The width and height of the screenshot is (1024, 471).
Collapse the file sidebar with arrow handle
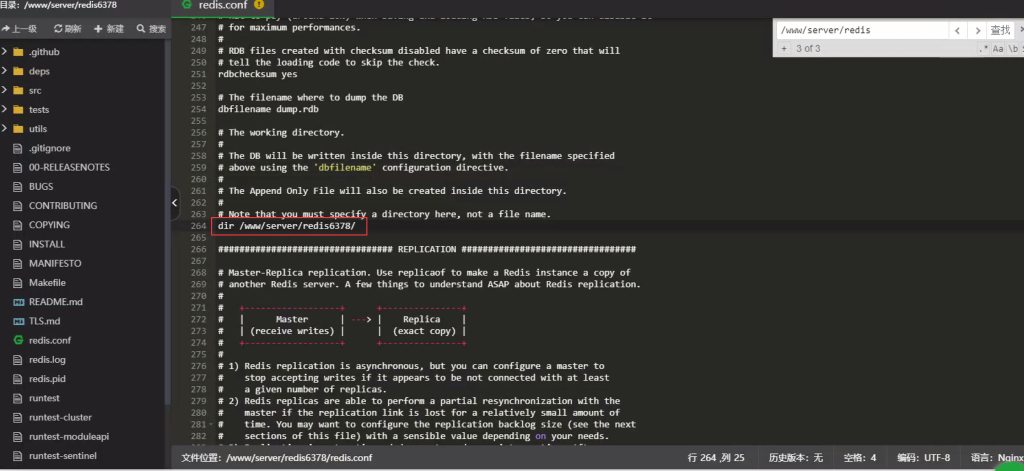(x=175, y=204)
